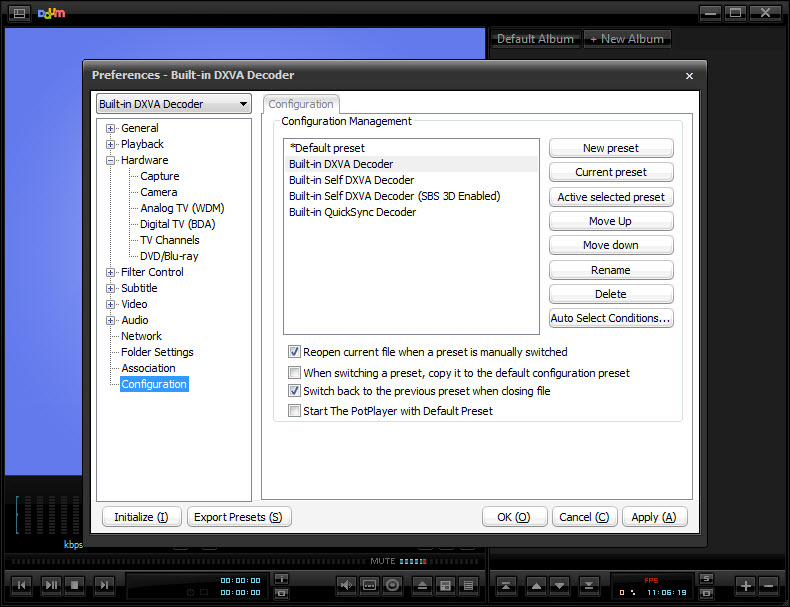This screenshot has width=790, height=607.
Task: Select TV Channels in the tree
Action: [x=170, y=240]
